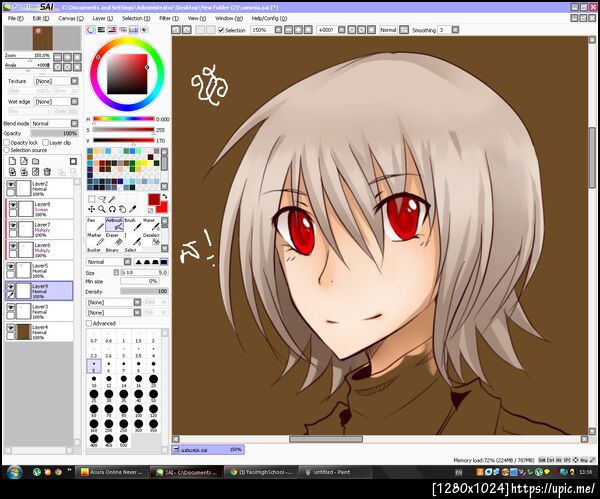Open the rotation angle dropdown in toolbar

341,30
